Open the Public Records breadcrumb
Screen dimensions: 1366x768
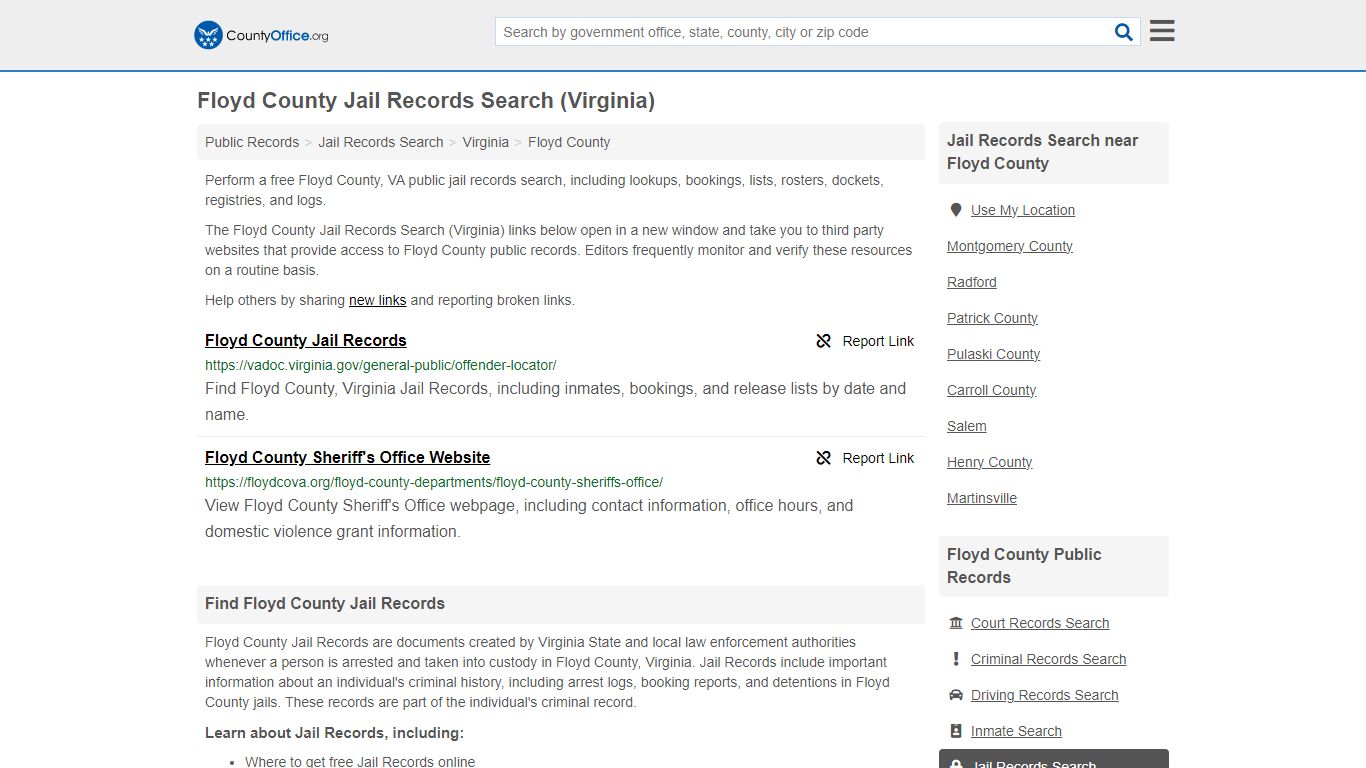(252, 142)
